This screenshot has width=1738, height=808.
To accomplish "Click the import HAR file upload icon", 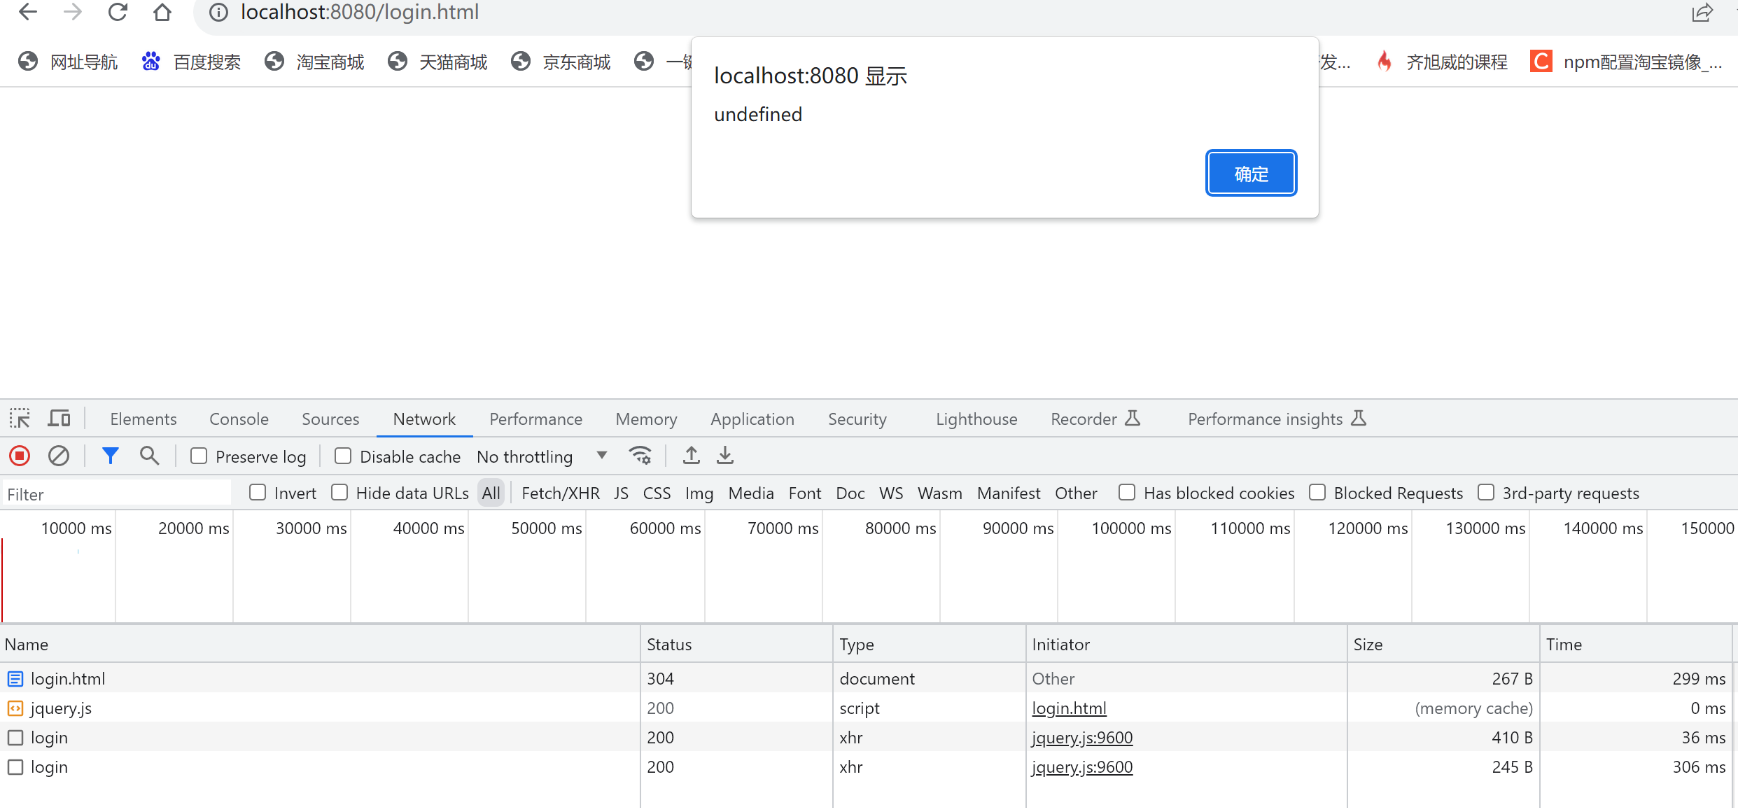I will tap(691, 456).
